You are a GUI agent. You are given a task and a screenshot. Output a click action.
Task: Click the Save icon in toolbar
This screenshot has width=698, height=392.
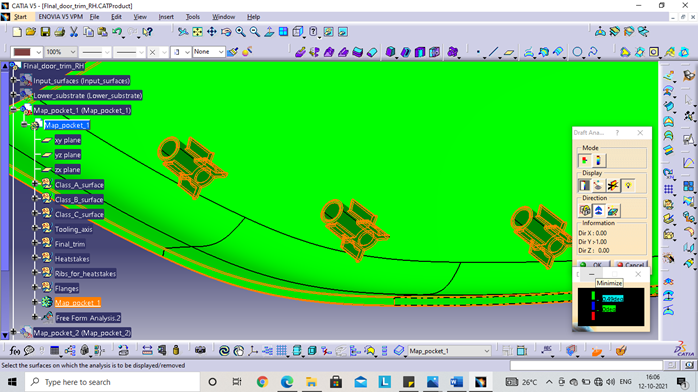point(45,32)
